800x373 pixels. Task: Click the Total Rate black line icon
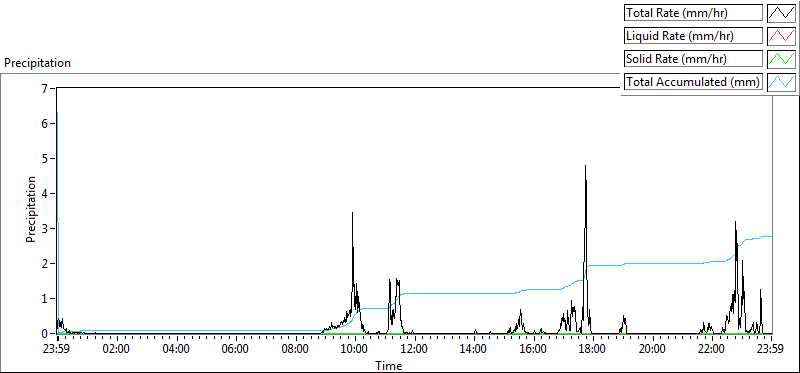point(781,13)
